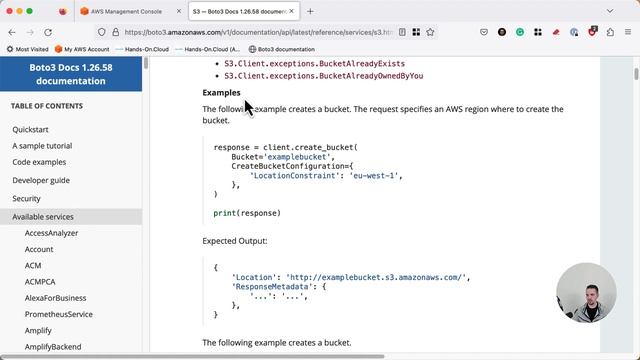This screenshot has height=360, width=640.
Task: Go back with the browser back arrow
Action: tap(12, 32)
